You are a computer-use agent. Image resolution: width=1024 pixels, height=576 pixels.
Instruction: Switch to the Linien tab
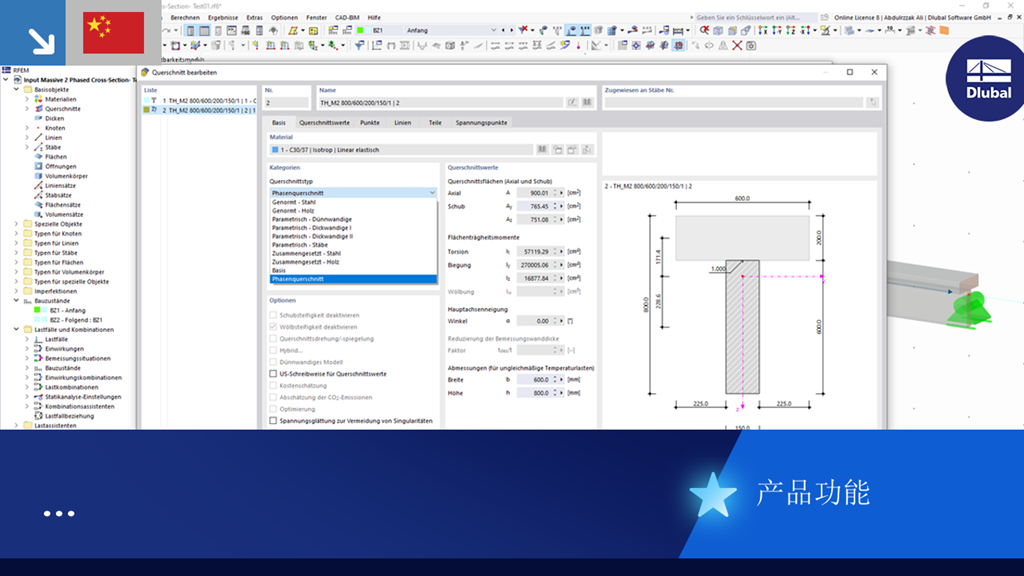coord(403,123)
